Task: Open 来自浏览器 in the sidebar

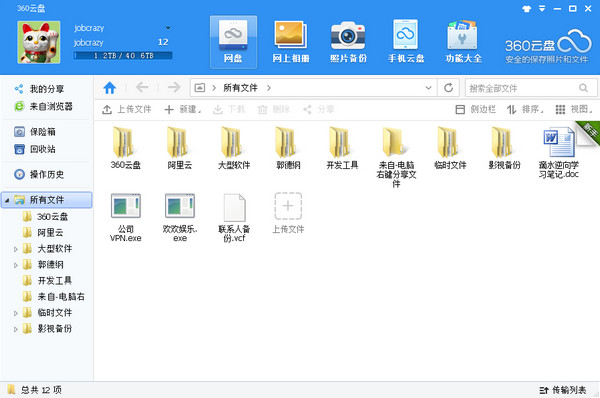Action: point(43,106)
